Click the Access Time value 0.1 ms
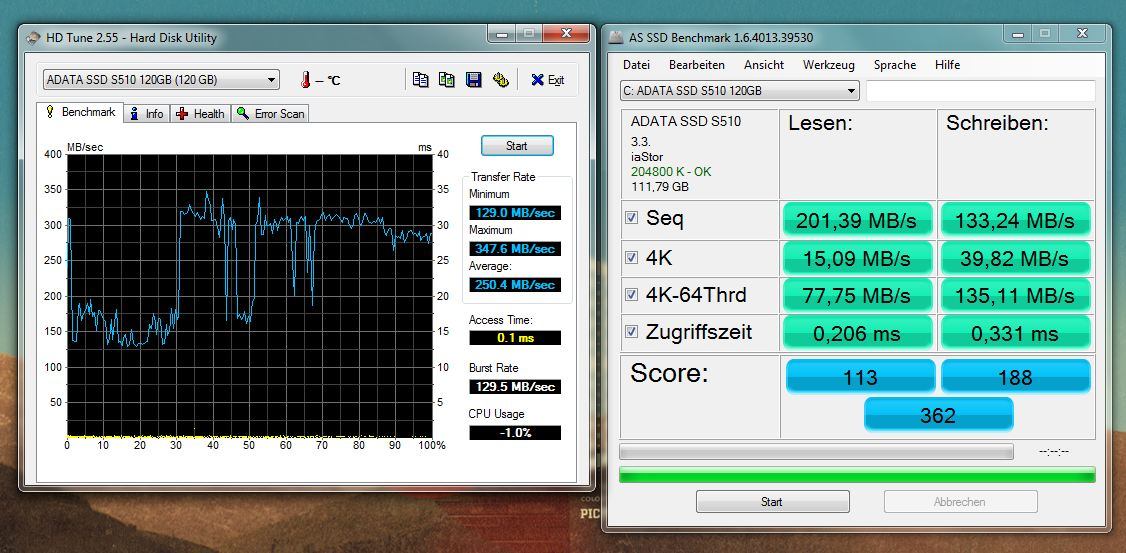Screen dimensions: 1126x553 (x=515, y=338)
